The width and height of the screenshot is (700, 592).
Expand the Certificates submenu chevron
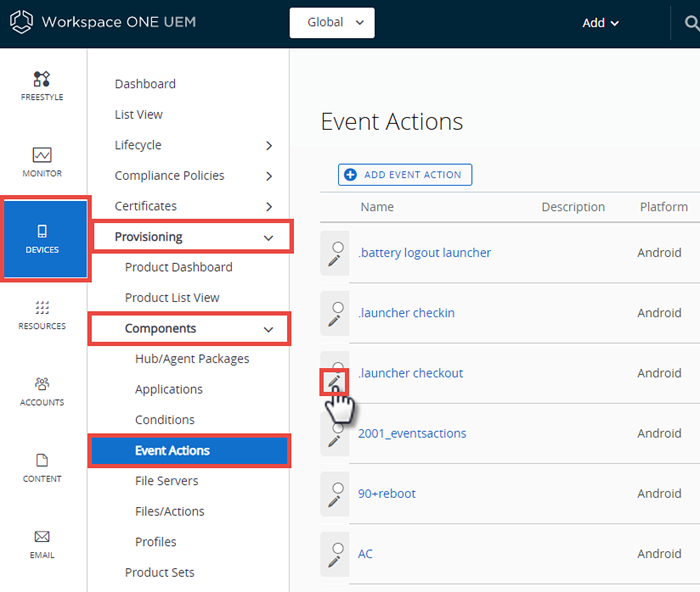pos(269,207)
